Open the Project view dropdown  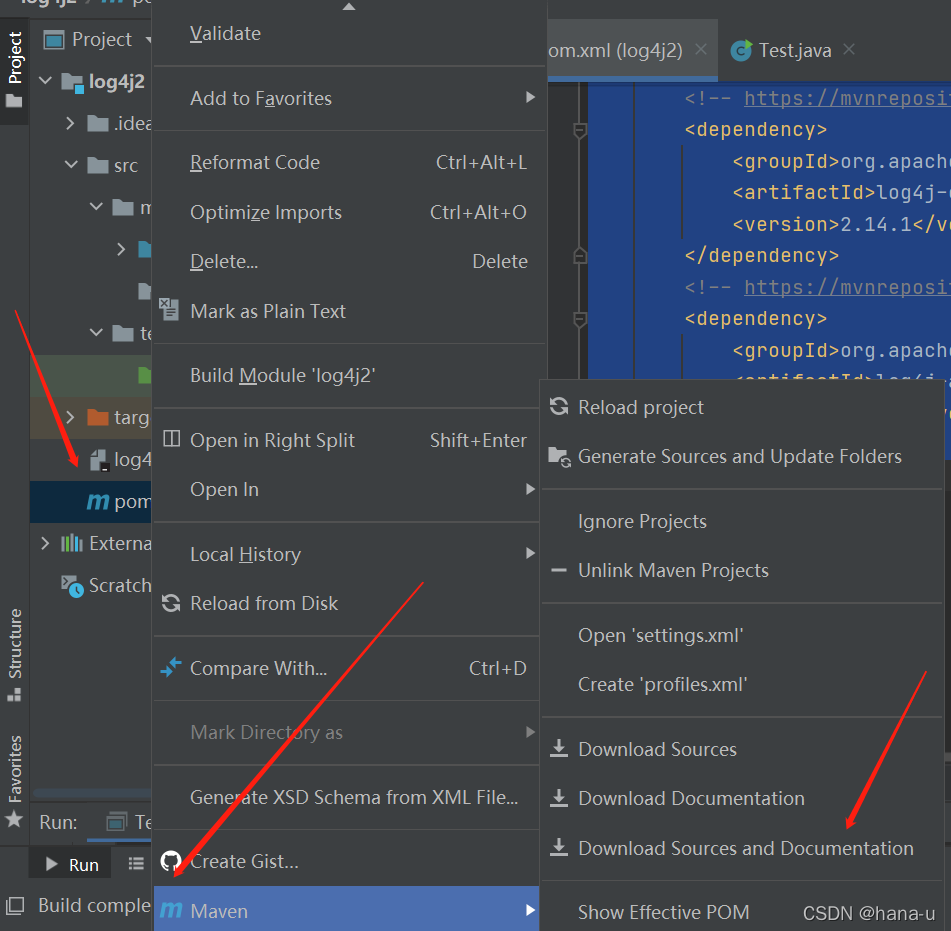tap(149, 40)
